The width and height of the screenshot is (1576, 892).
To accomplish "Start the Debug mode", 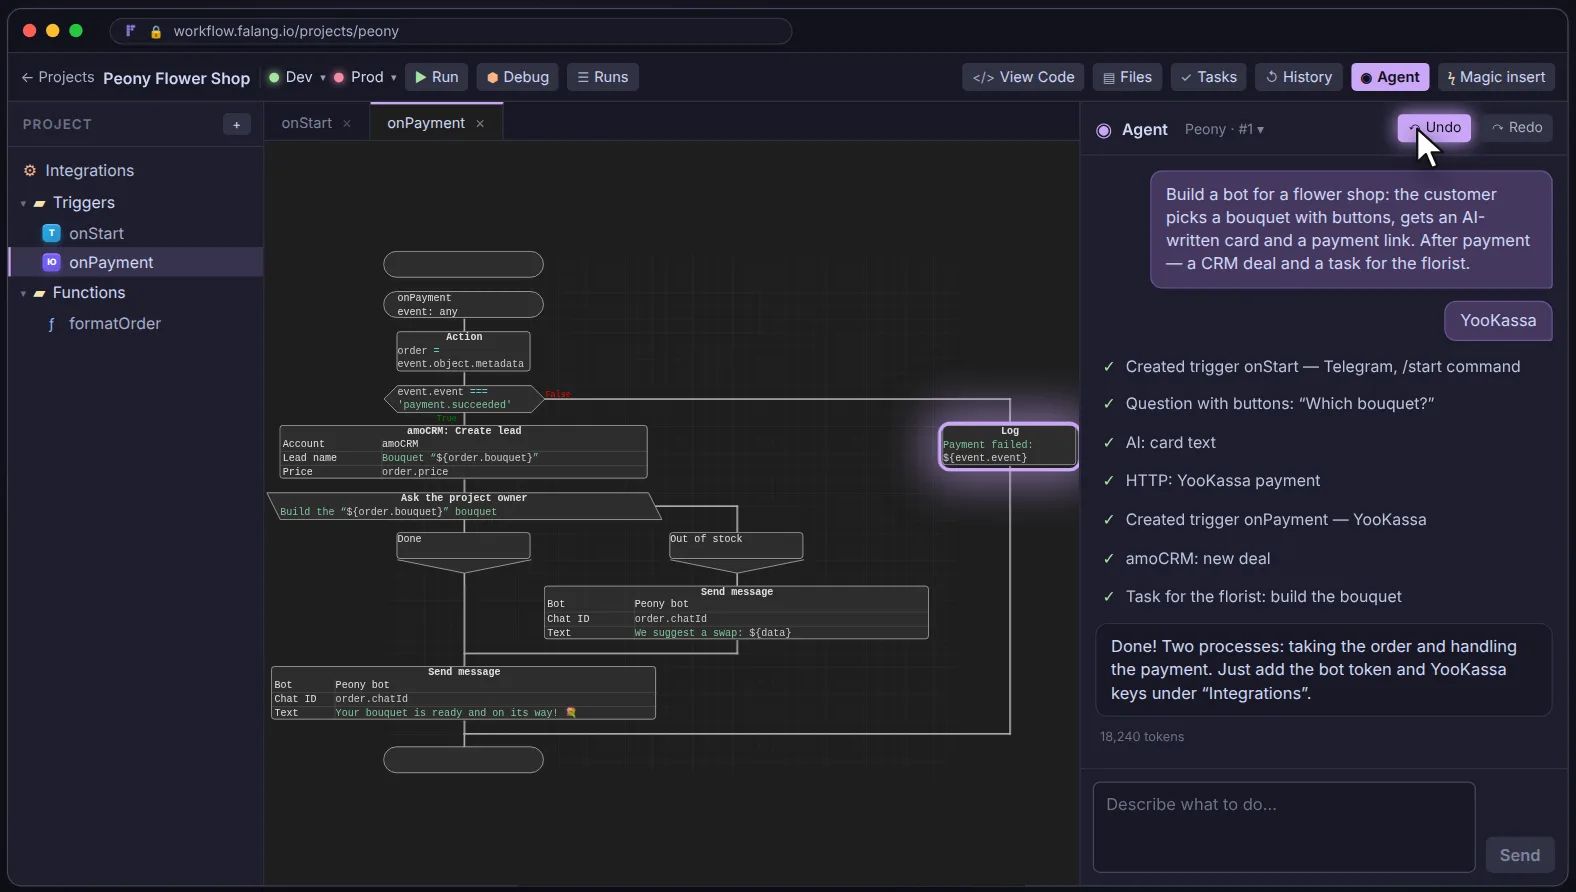I will (x=518, y=77).
